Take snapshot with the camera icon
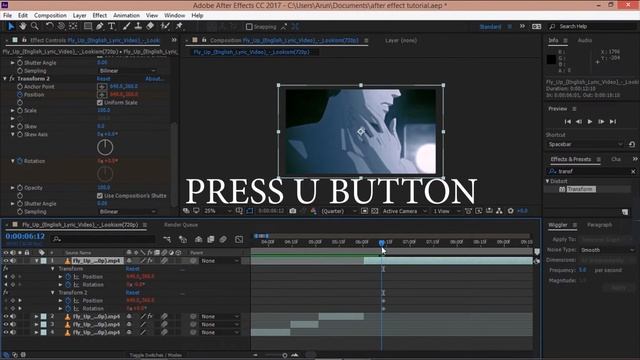Viewport: 640px width, 360px height. 293,211
